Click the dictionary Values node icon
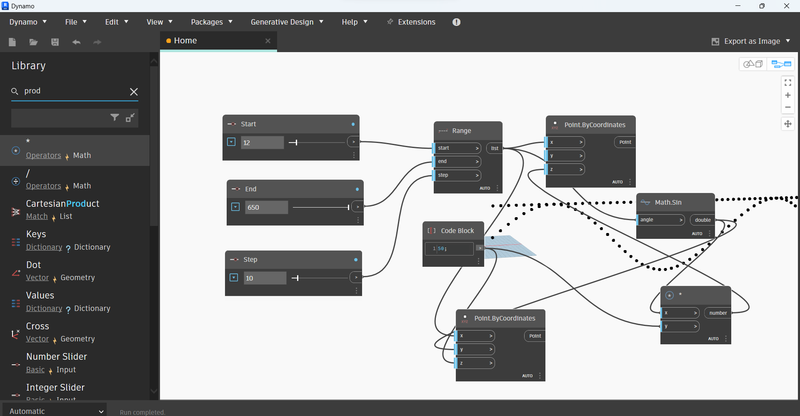The width and height of the screenshot is (800, 416). (x=16, y=304)
